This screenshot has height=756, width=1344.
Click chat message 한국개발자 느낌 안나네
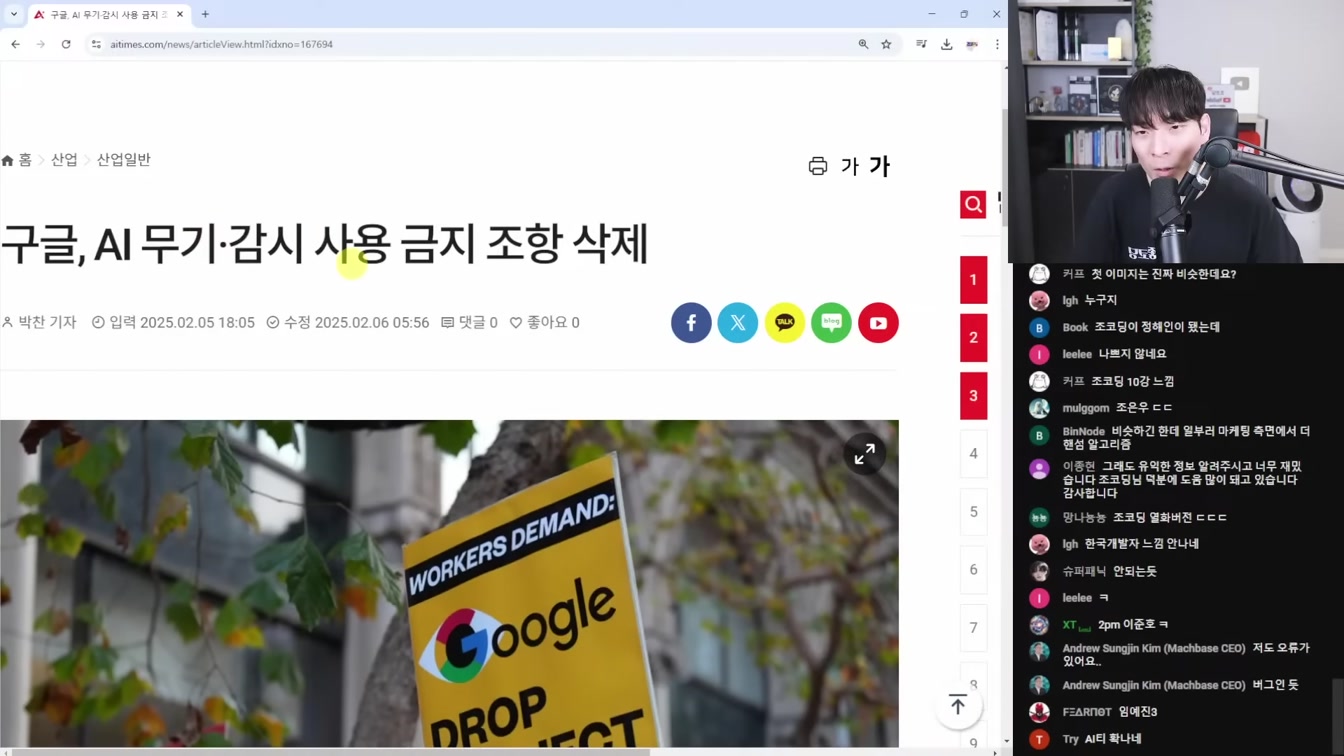(x=1142, y=544)
